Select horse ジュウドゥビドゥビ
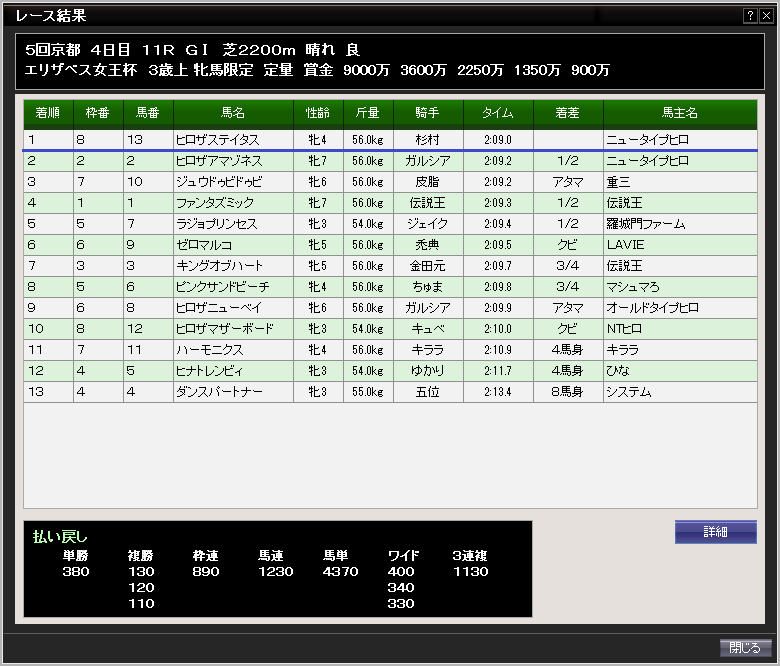The width and height of the screenshot is (780, 666). pos(219,182)
